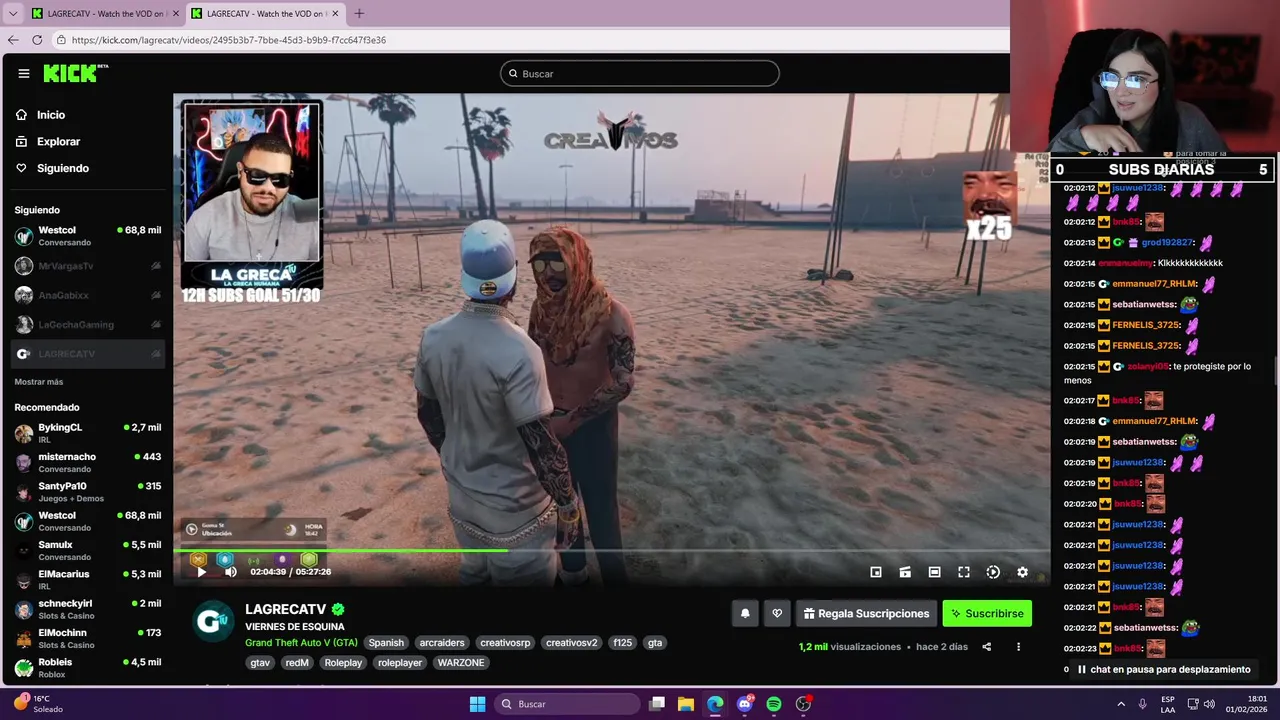The width and height of the screenshot is (1280, 720).
Task: Click the URL address bar
Action: (x=530, y=40)
